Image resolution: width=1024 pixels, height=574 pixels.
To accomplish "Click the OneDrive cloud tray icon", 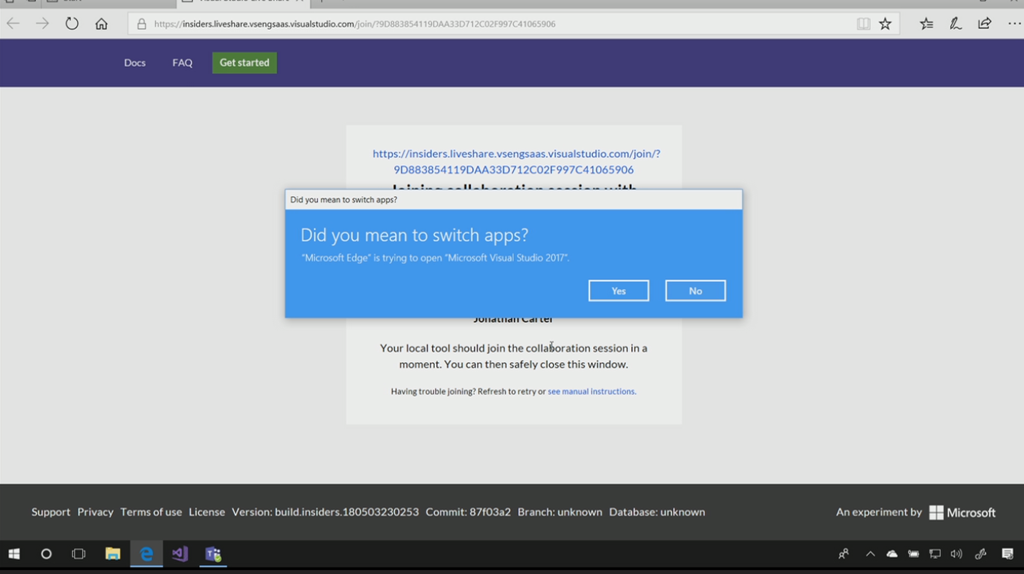I will point(891,554).
